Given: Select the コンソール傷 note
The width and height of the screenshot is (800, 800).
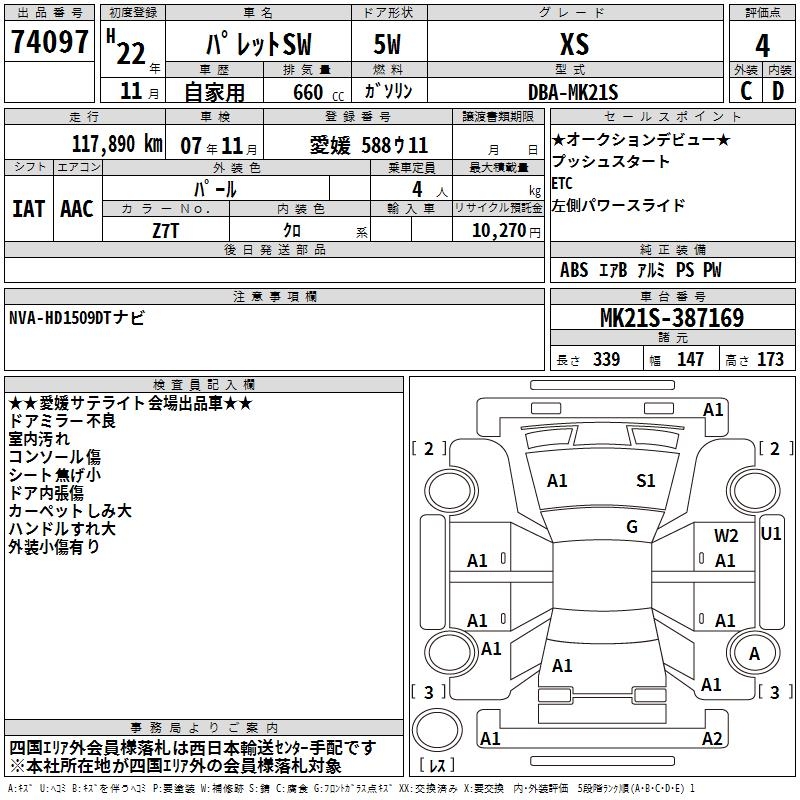Looking at the screenshot, I should (x=55, y=457).
